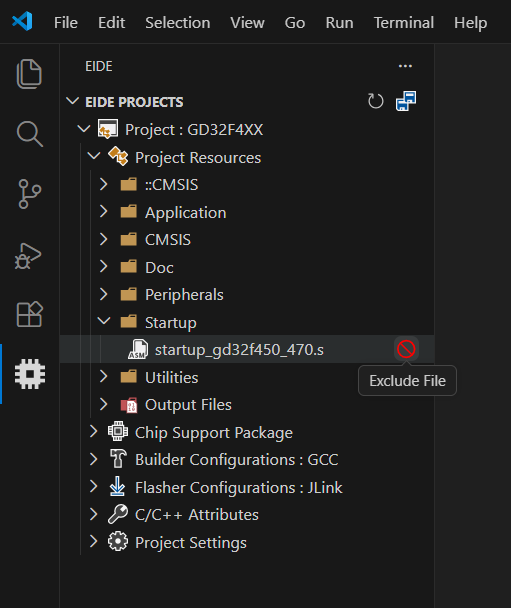Select the Startup folder label
Screen dimensions: 511x608
171,323
